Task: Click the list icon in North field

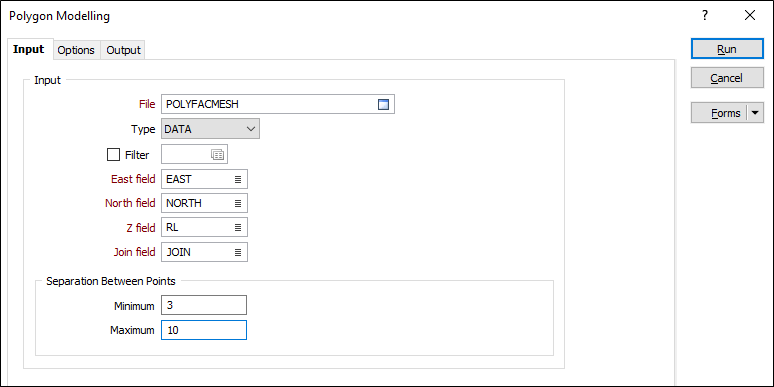Action: click(x=238, y=203)
